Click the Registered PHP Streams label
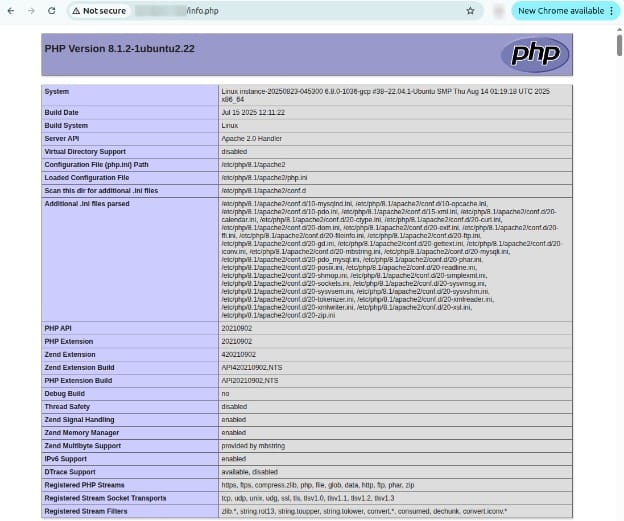This screenshot has width=624, height=521. [84, 485]
